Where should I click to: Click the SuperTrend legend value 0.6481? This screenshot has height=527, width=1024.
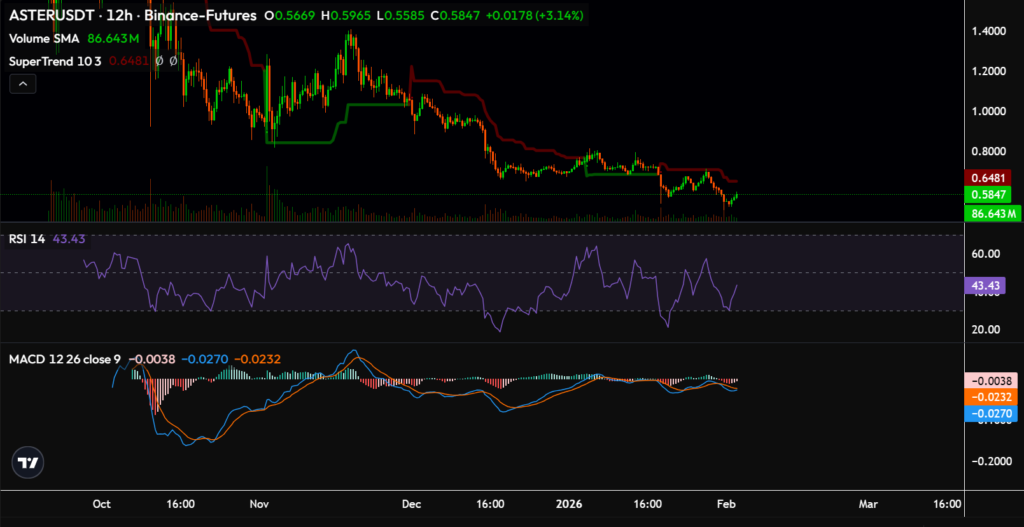click(127, 61)
